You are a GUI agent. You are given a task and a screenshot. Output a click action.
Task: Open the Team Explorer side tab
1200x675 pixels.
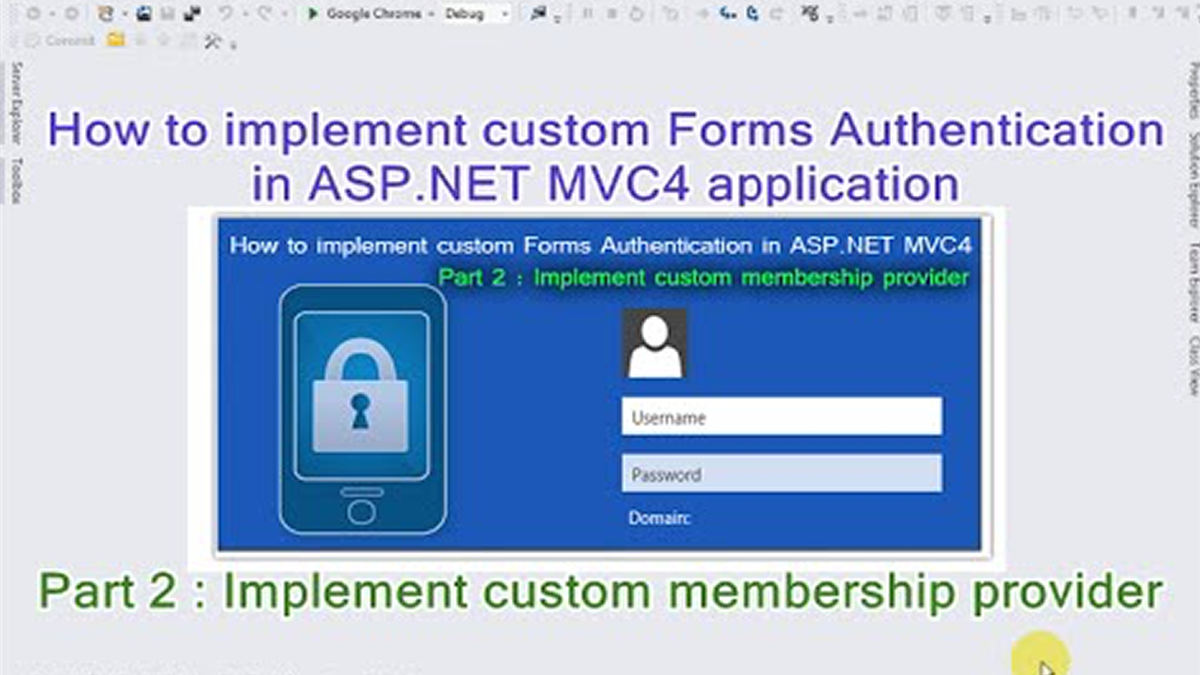tap(1192, 281)
